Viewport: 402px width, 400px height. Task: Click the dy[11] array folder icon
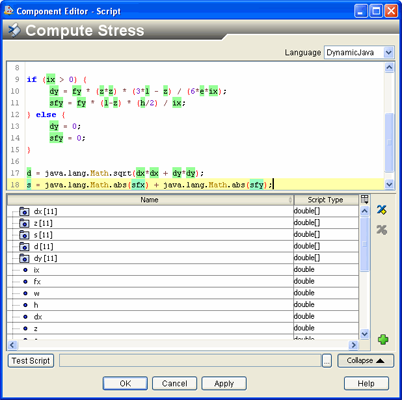(x=24, y=258)
